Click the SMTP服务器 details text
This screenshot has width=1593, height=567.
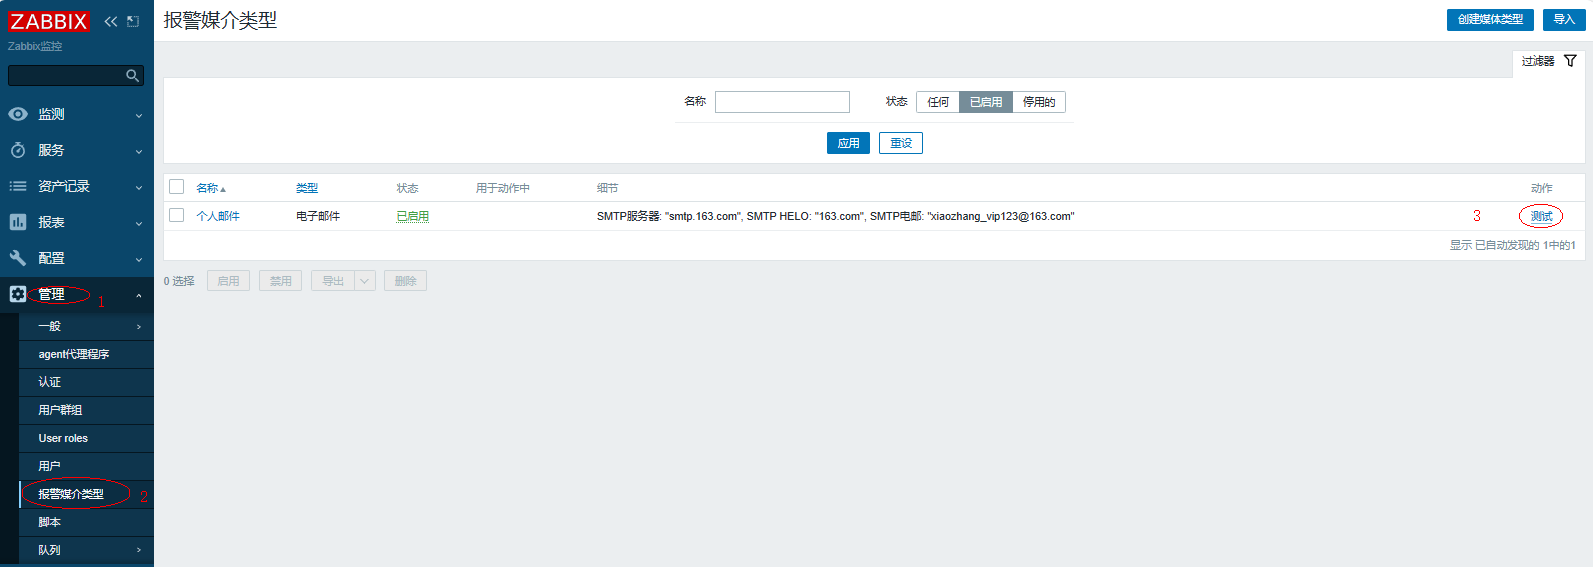click(835, 216)
